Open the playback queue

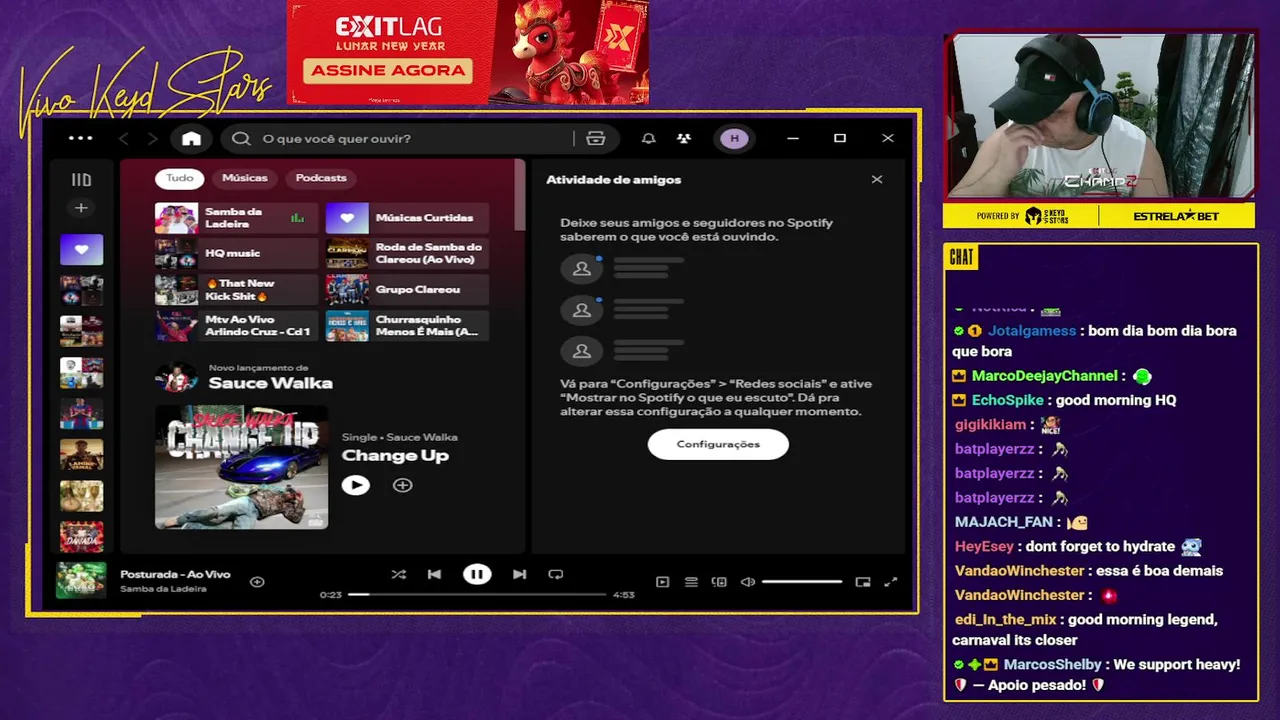[691, 582]
